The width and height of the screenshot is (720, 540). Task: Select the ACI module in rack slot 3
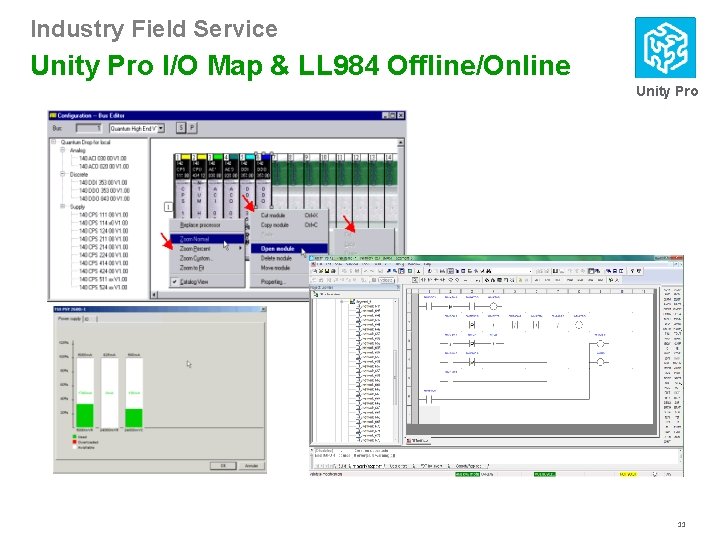point(214,188)
